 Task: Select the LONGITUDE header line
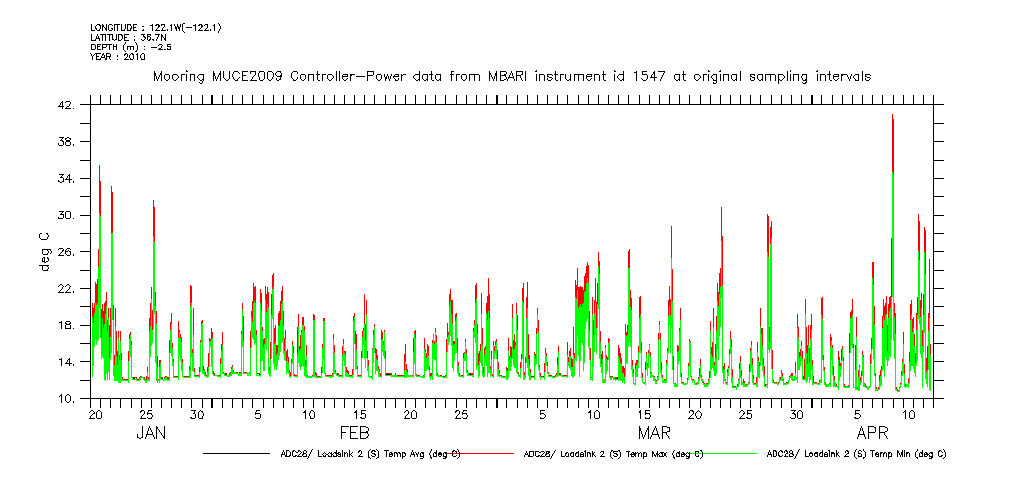click(x=155, y=27)
